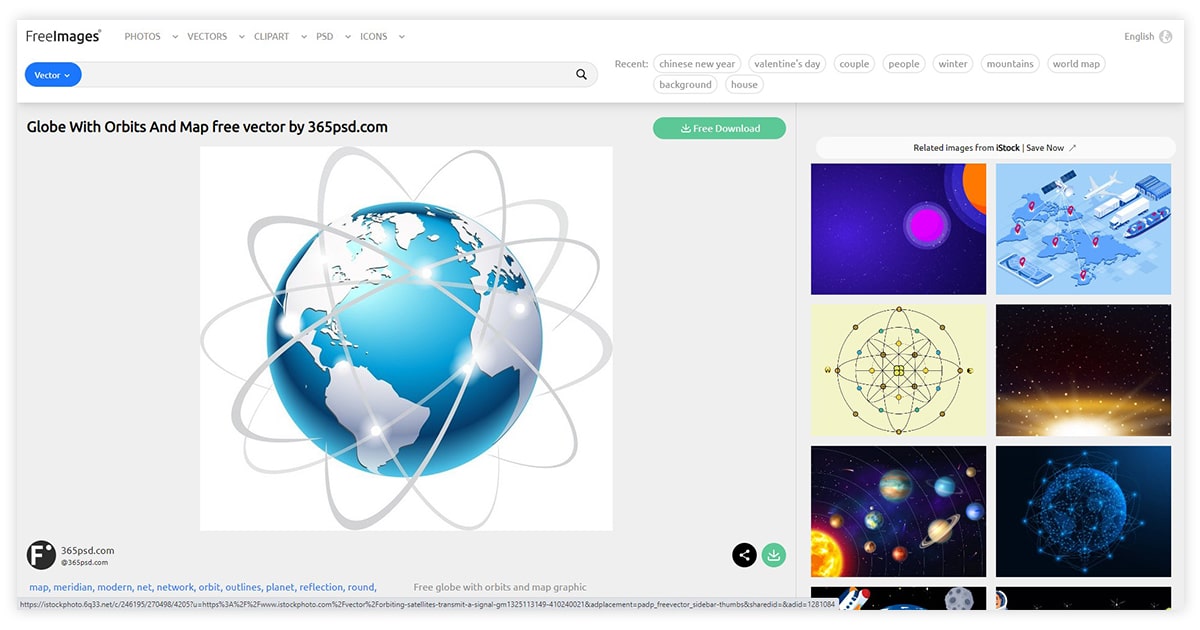This screenshot has height=630, width=1200.
Task: Open the logistics world map thumbnail
Action: [1083, 229]
